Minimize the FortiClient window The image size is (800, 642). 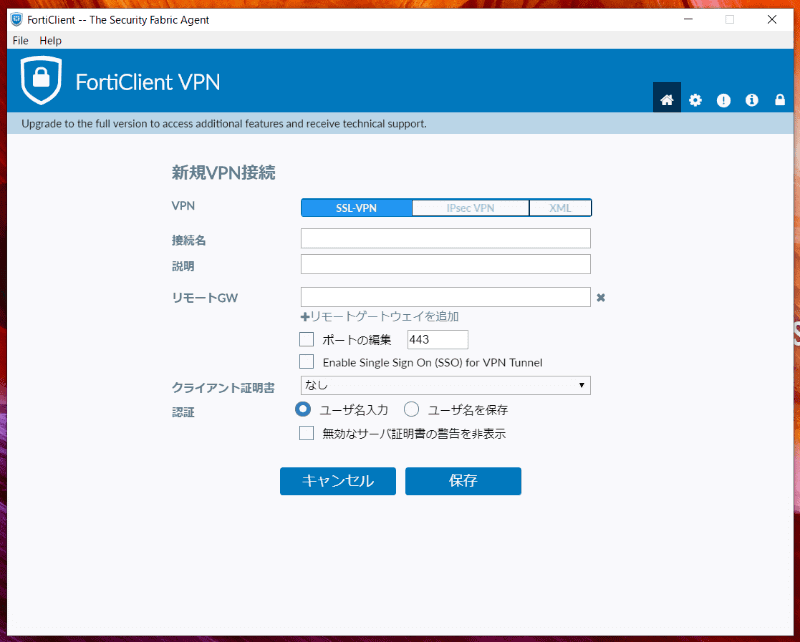pyautogui.click(x=688, y=19)
